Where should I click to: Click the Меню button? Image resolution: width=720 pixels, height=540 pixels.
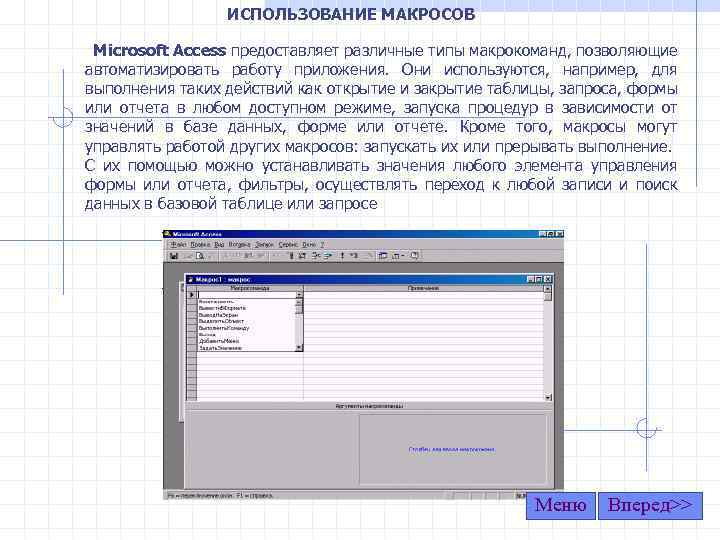coord(561,506)
